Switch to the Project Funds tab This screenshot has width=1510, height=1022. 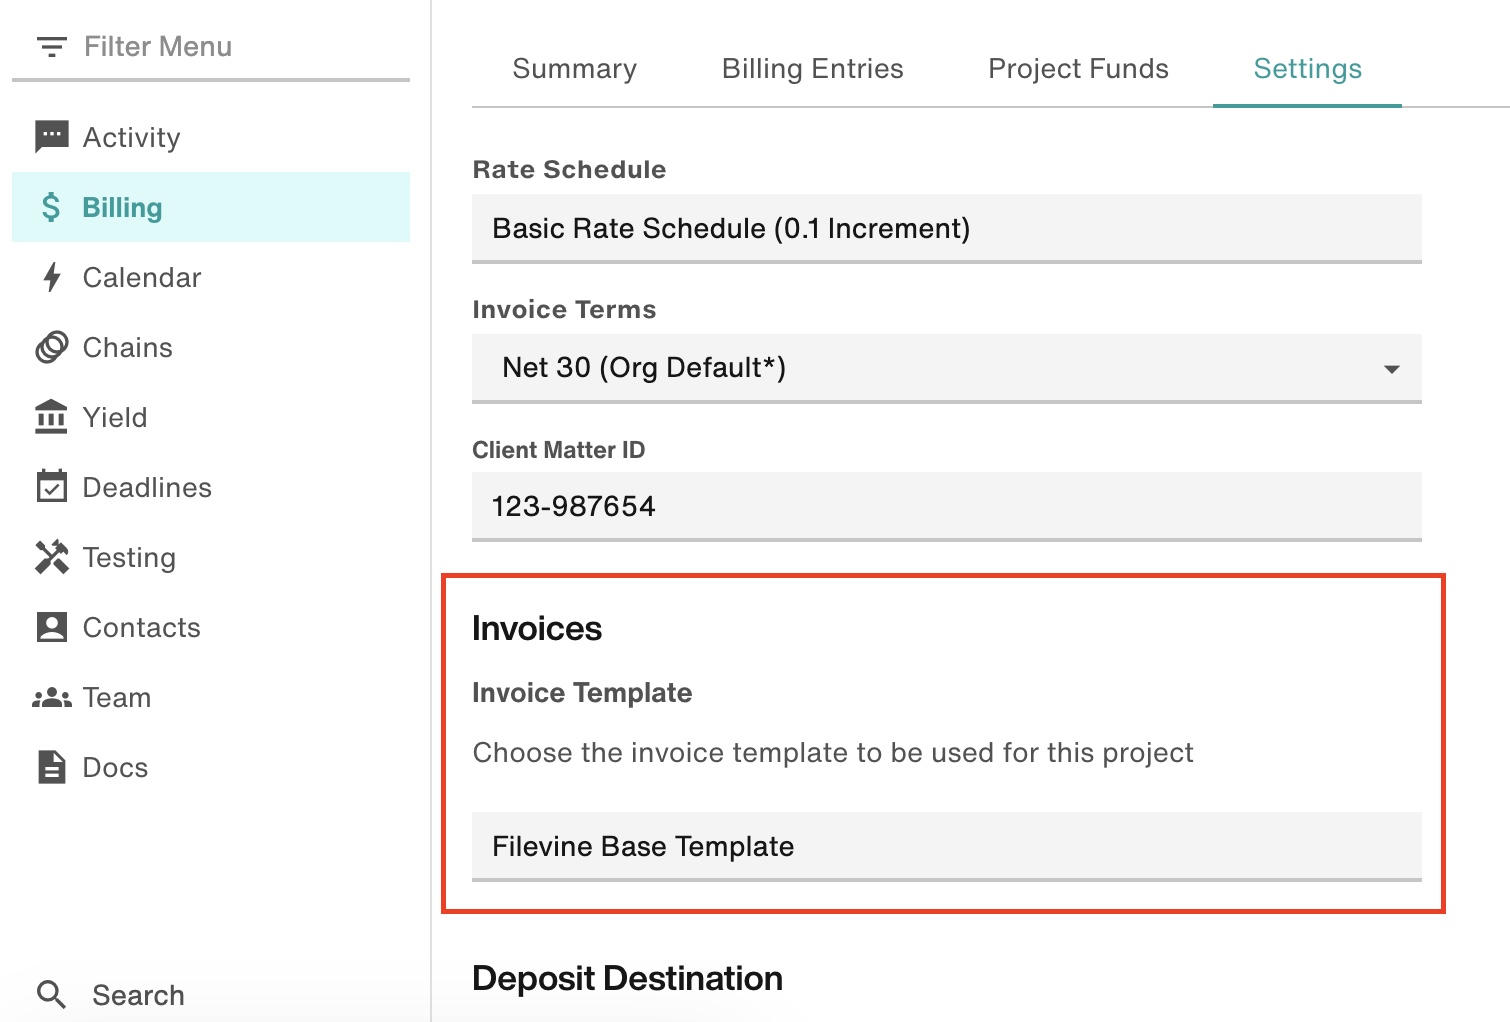pos(1078,68)
